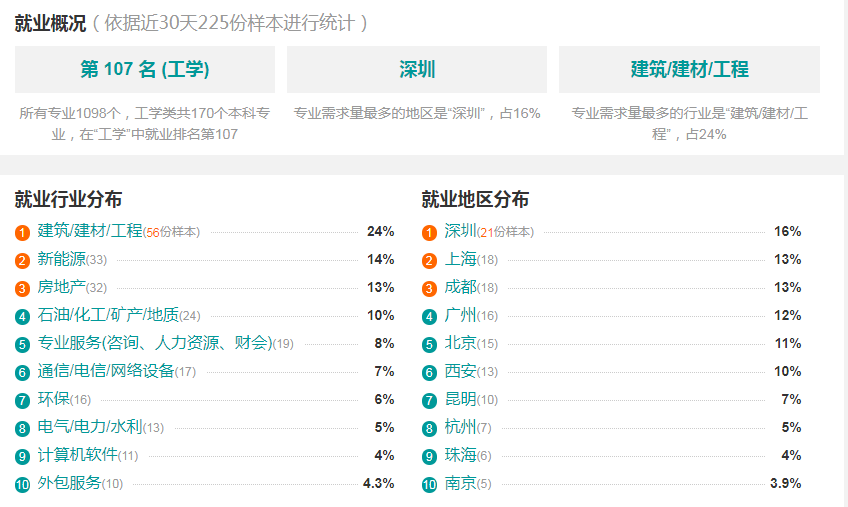Select 专业服务(咨询、人力资源、财会) industry link
Screen dimensions: 848x507
coord(155,343)
